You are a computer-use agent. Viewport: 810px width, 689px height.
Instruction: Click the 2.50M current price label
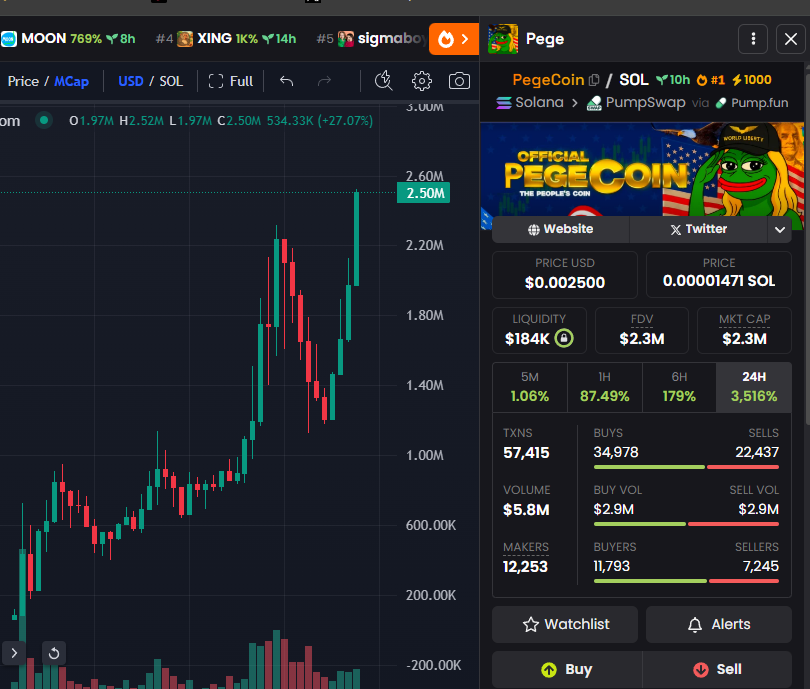[x=424, y=193]
